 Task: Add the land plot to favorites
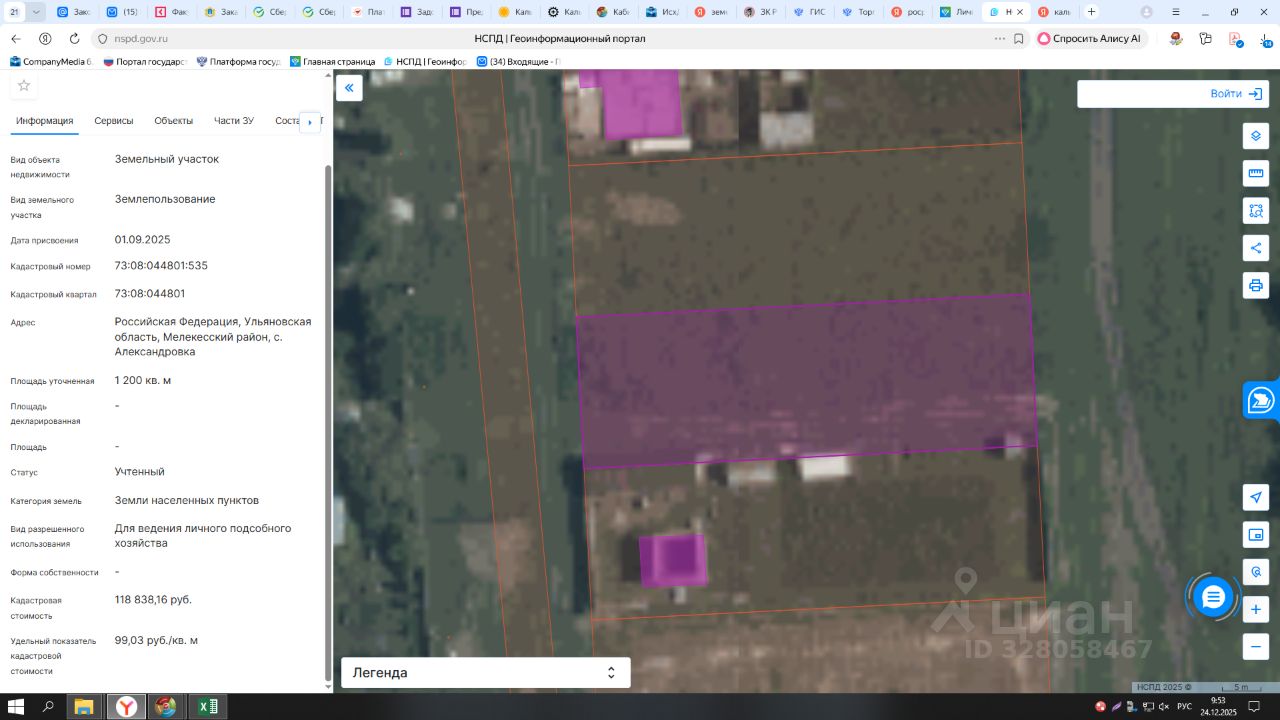[24, 86]
